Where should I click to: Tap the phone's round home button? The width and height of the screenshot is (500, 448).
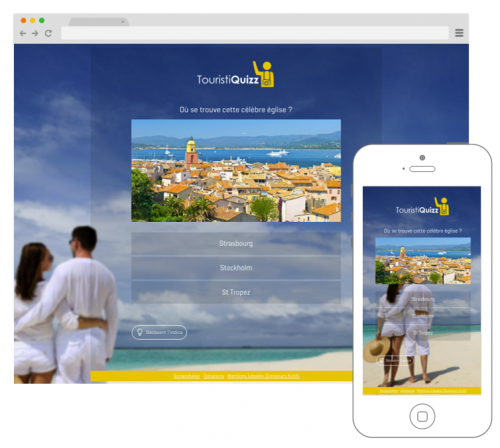coord(422,416)
